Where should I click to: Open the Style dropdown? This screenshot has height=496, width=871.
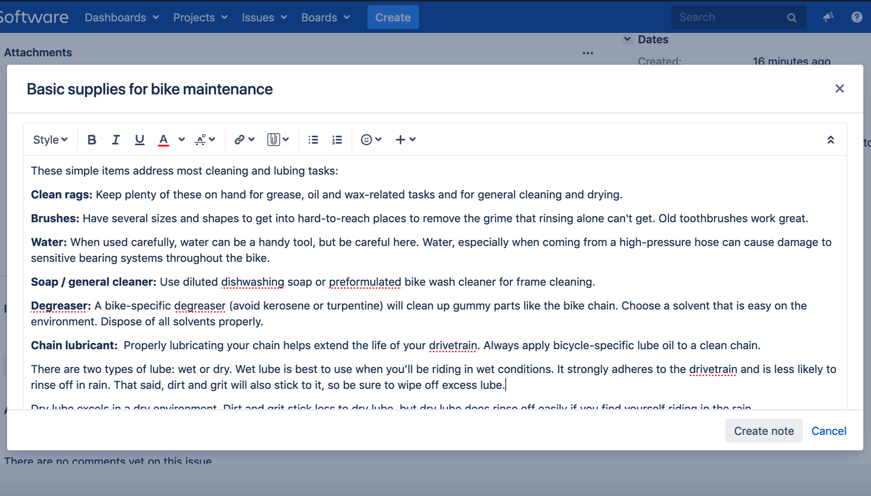click(50, 140)
